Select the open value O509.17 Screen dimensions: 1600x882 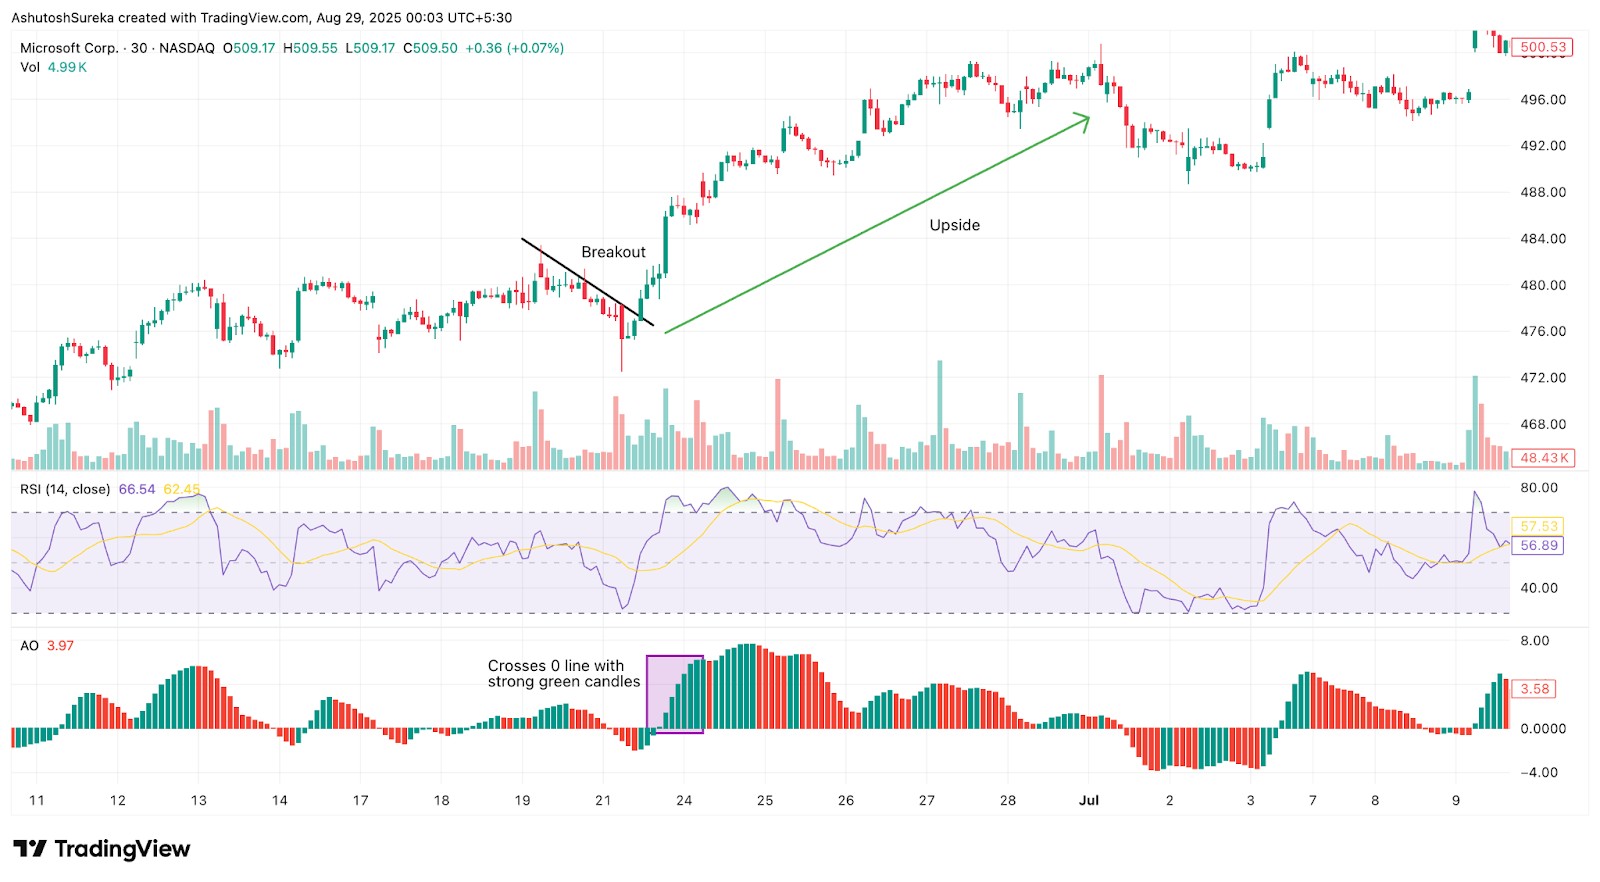click(249, 48)
